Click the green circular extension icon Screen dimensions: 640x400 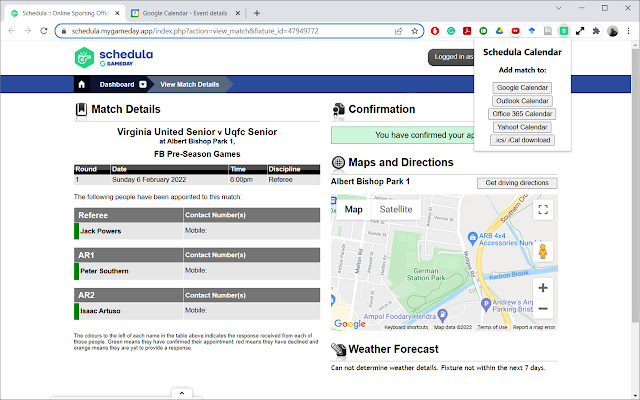(x=483, y=31)
